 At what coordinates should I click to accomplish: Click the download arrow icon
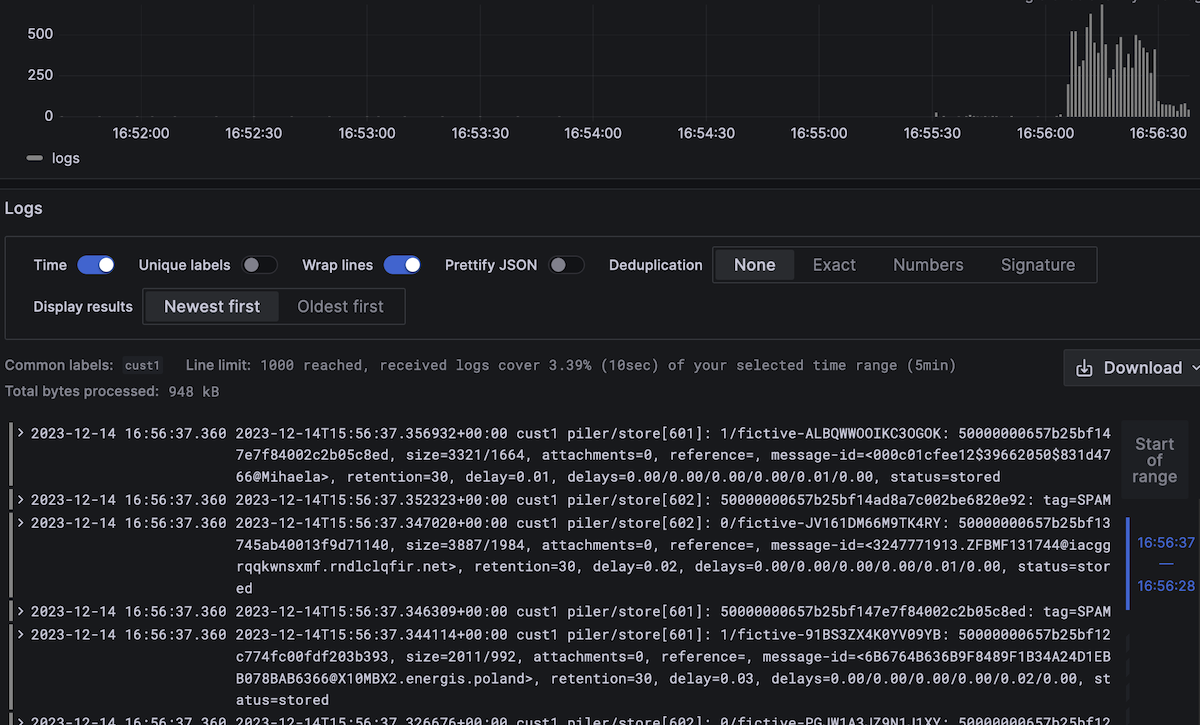(x=1084, y=368)
